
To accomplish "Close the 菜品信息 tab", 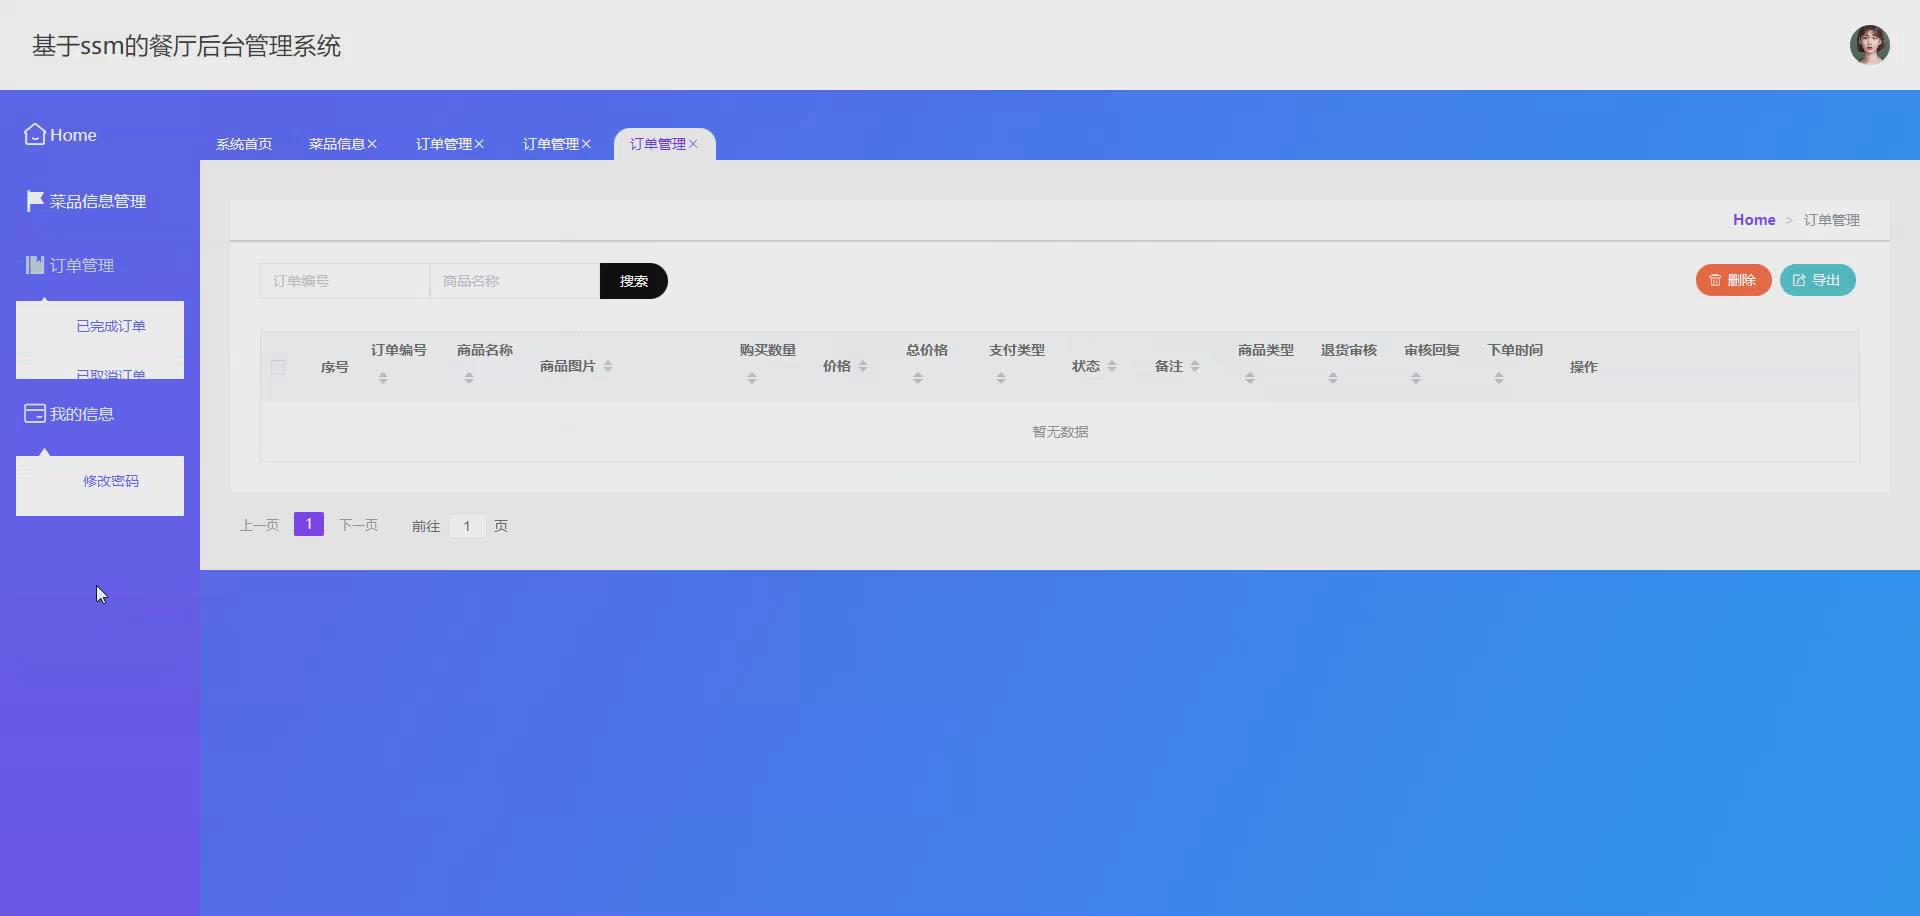I will pyautogui.click(x=372, y=144).
